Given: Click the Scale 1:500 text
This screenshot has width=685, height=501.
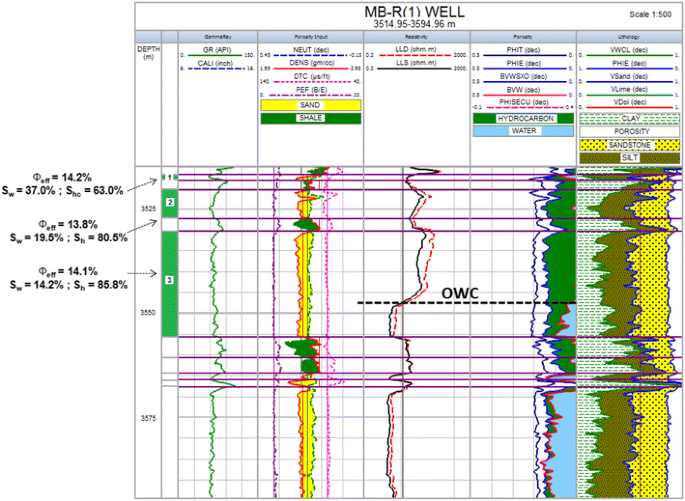Looking at the screenshot, I should point(650,14).
